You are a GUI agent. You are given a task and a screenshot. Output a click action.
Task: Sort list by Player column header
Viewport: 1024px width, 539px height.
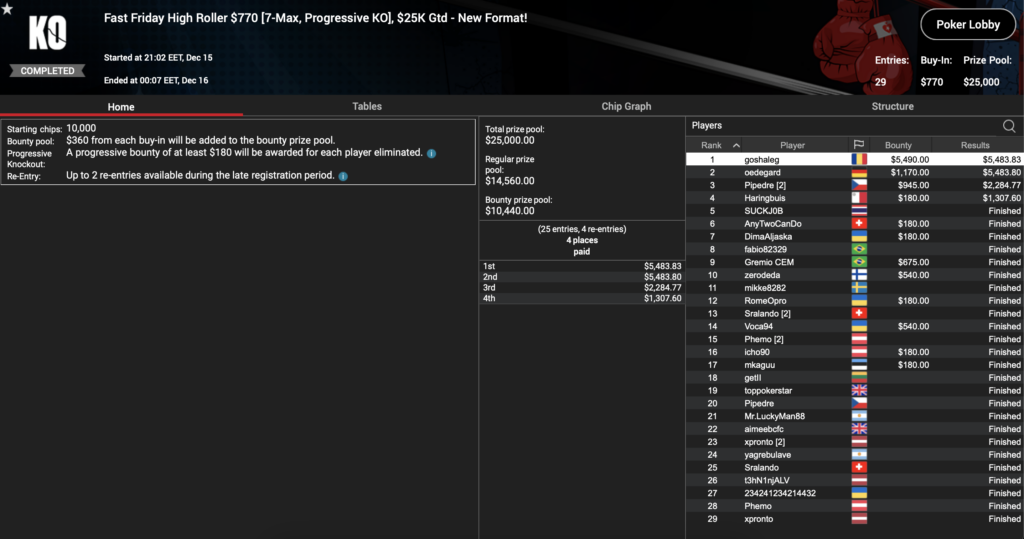click(x=792, y=145)
